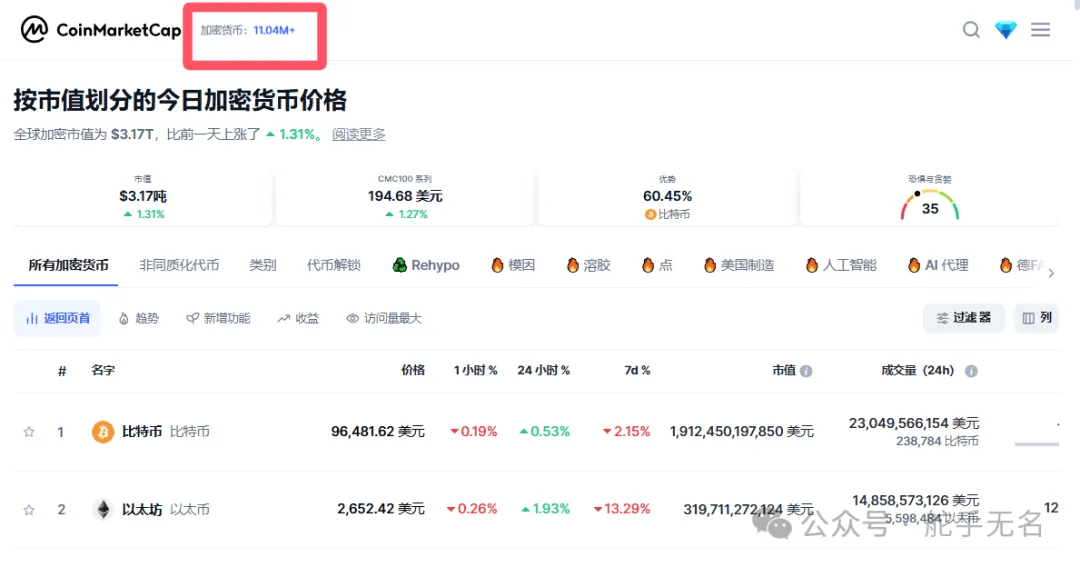
Task: Open the 模因 category tab
Action: [x=513, y=265]
